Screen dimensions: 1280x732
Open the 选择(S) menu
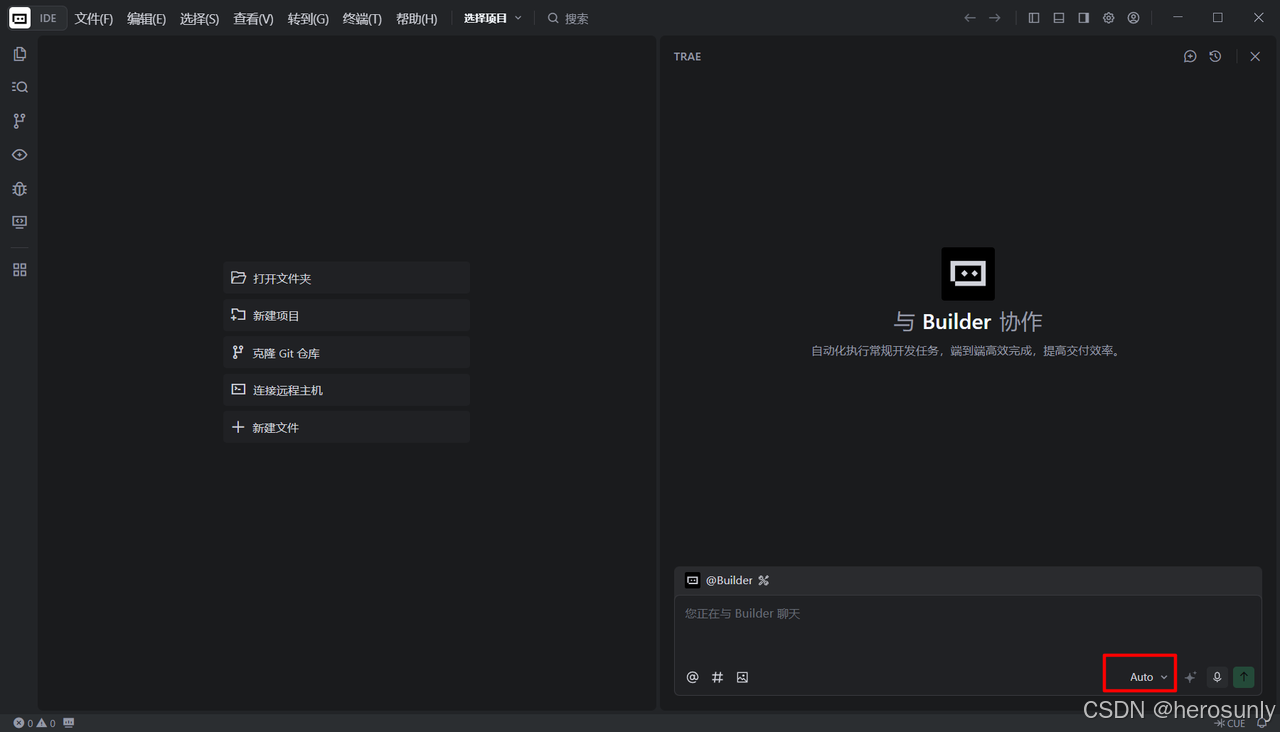pos(199,18)
